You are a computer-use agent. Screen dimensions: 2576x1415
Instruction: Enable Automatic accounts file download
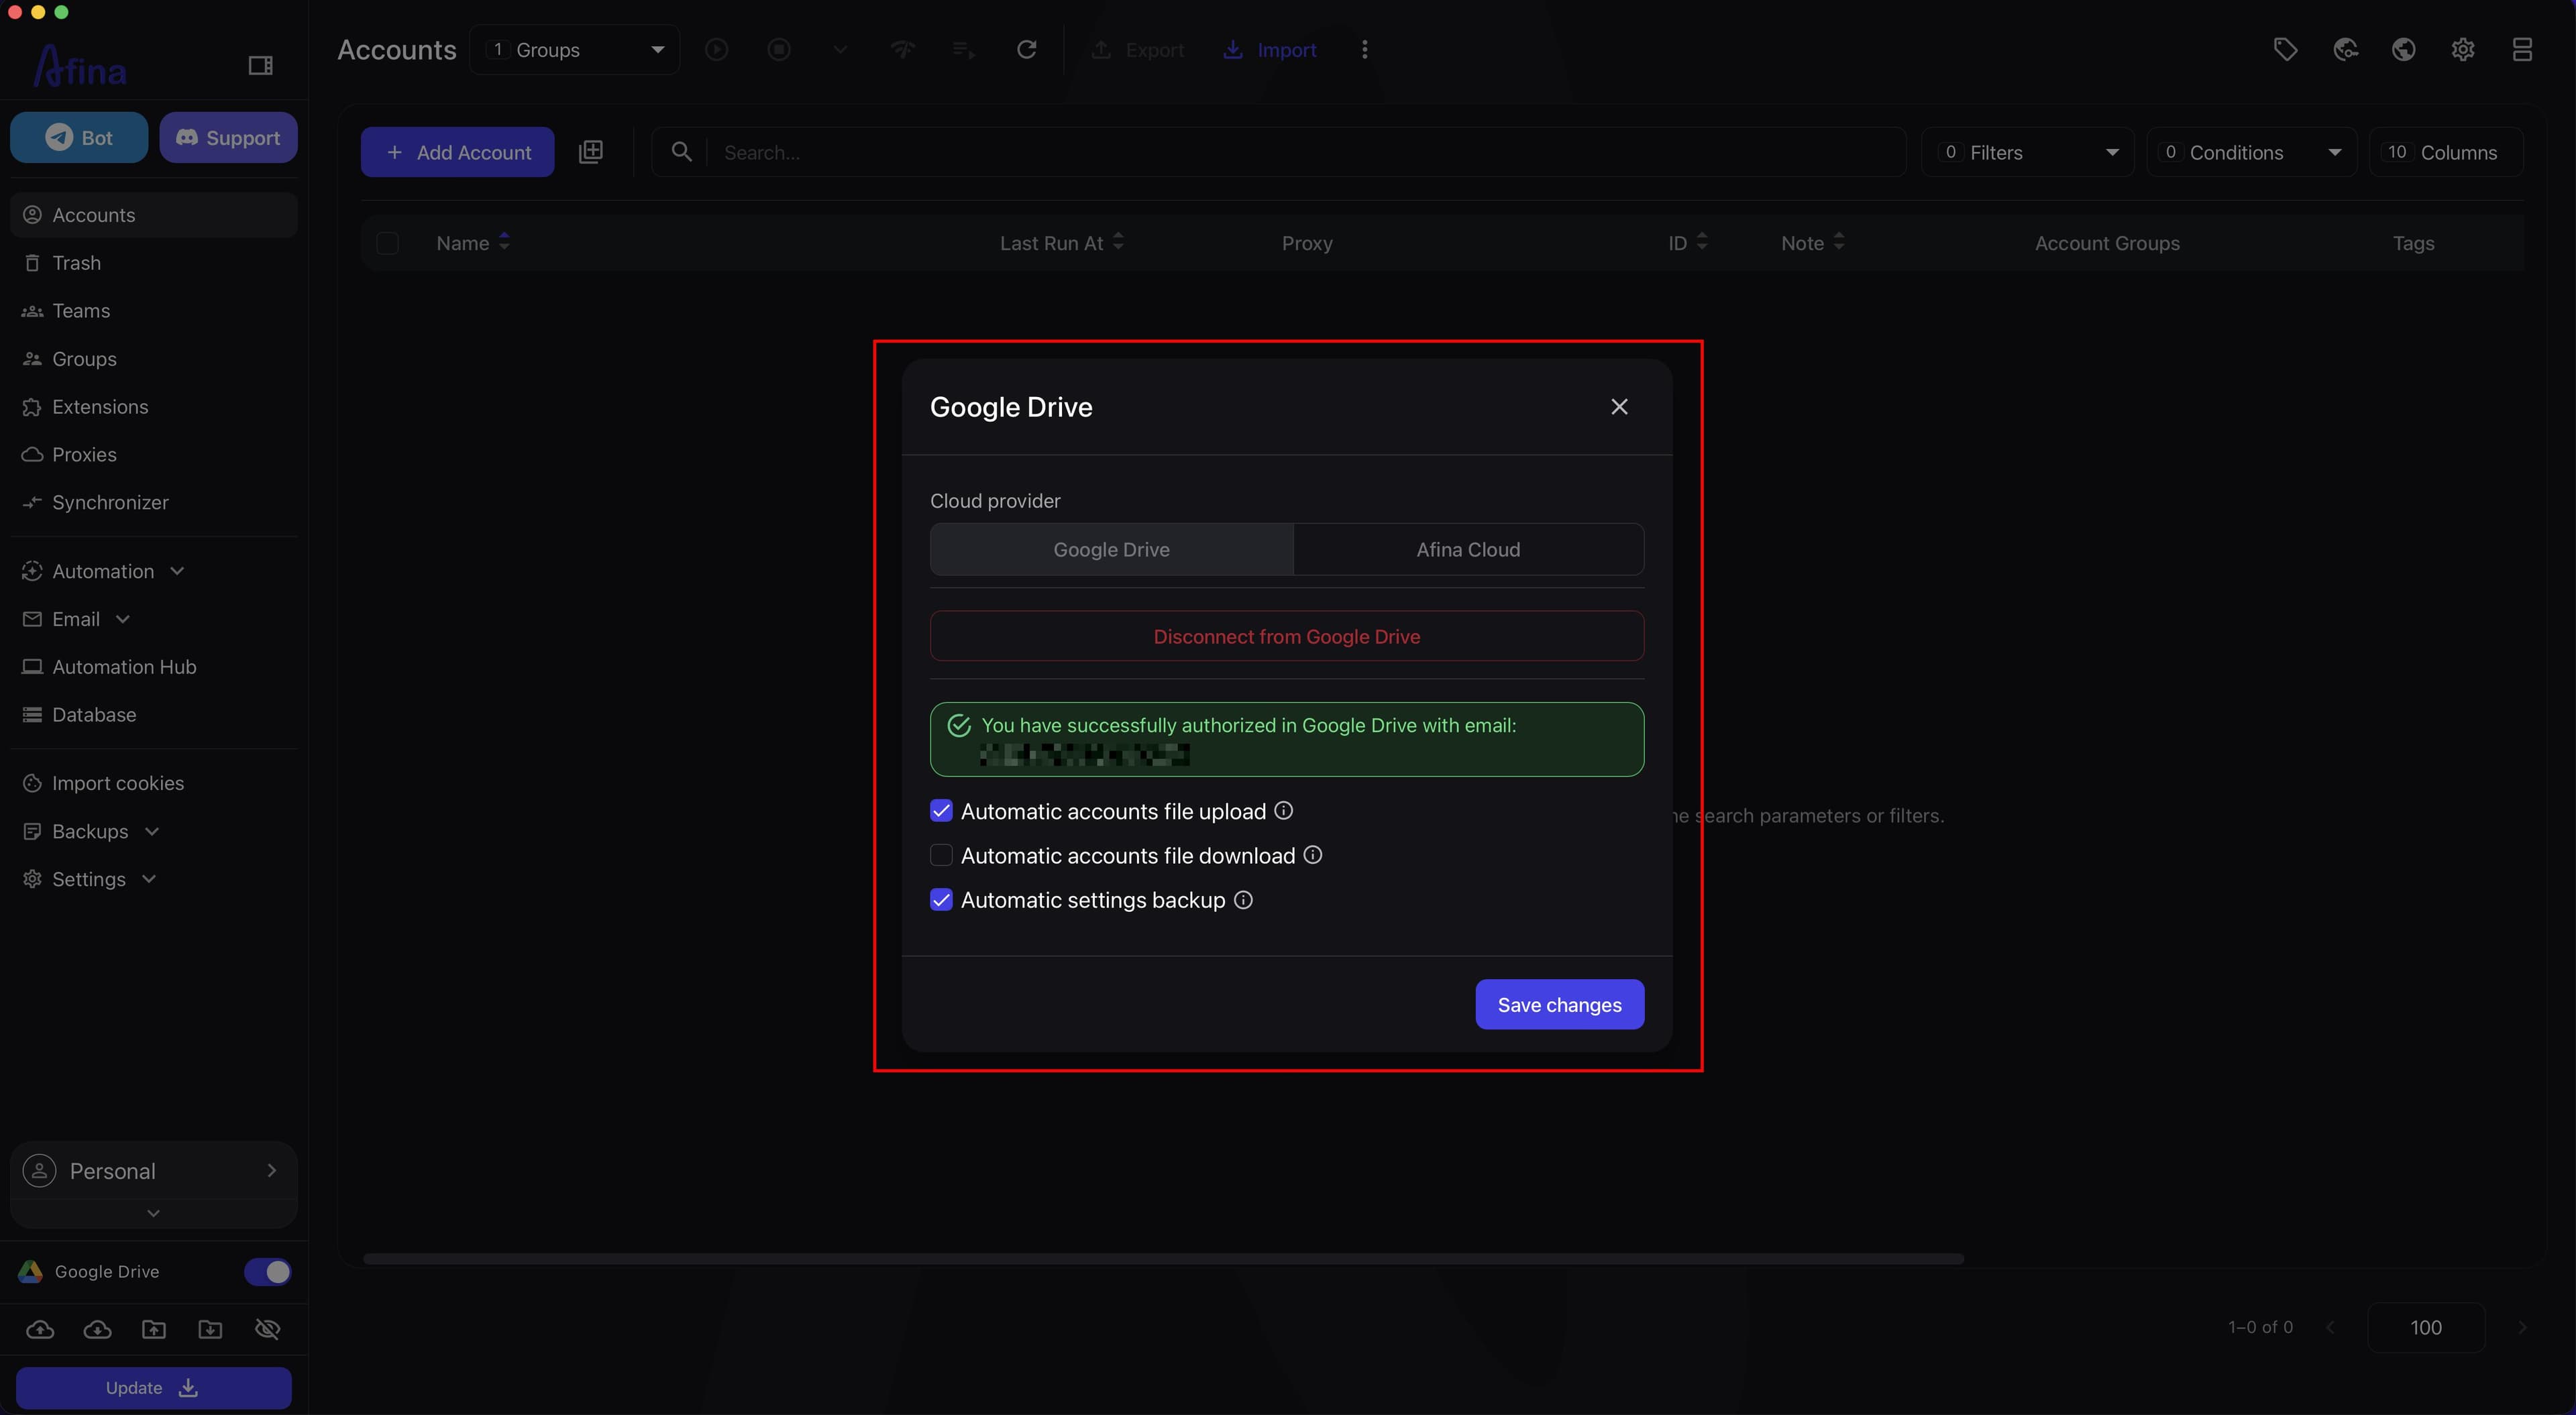[941, 855]
